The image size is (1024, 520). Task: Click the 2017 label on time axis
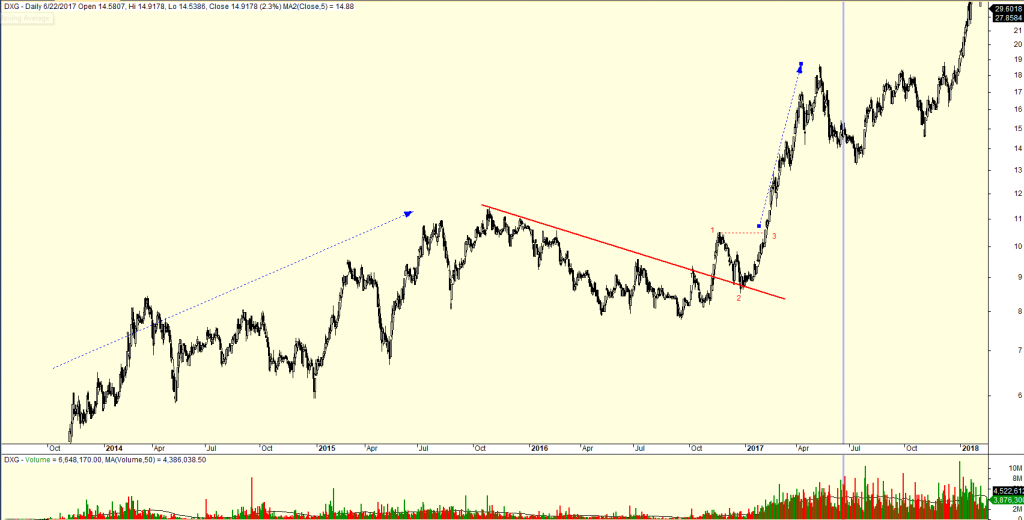754,449
